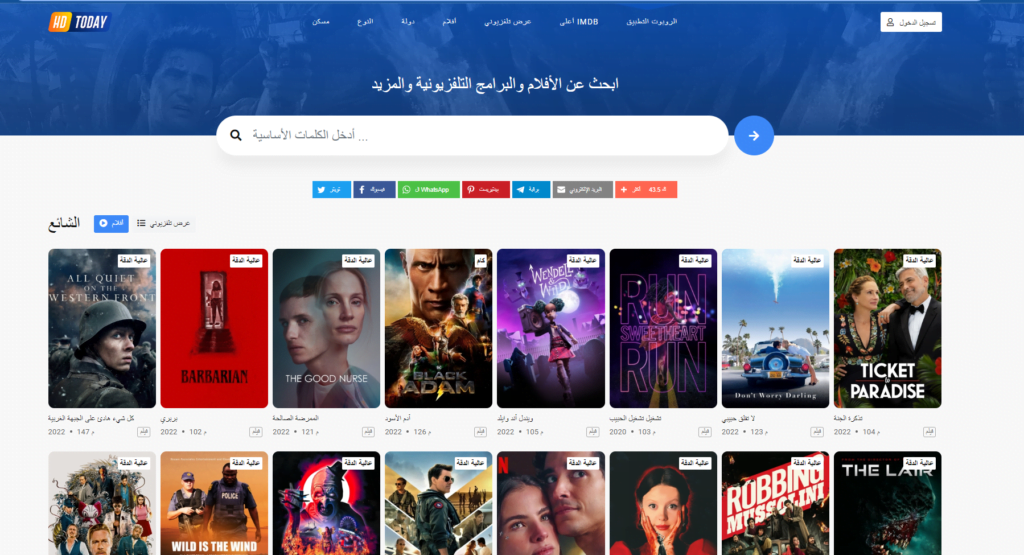Share via the WhatsApp button
The width and height of the screenshot is (1024, 555).
(x=428, y=189)
